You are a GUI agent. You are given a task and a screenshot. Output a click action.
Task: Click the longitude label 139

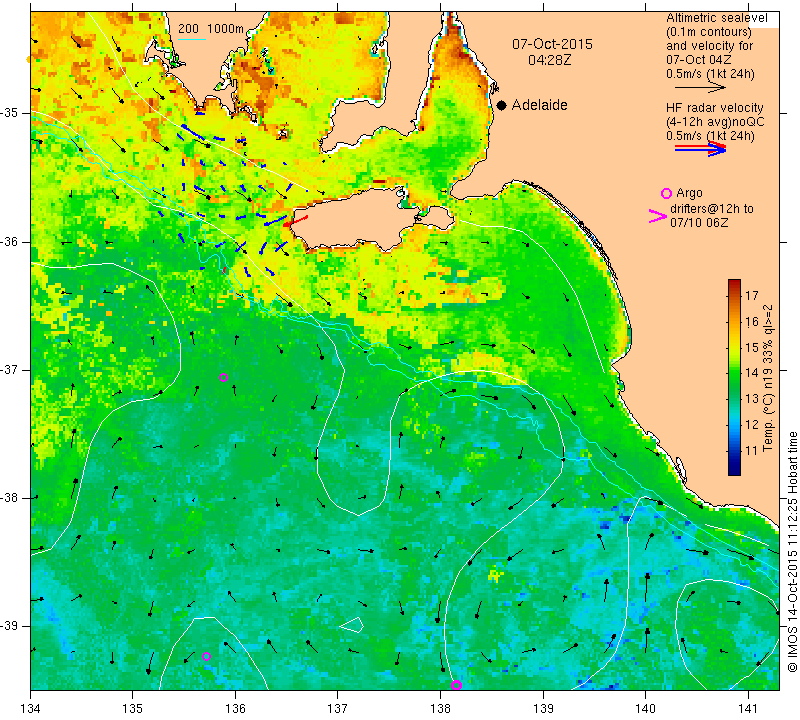point(543,709)
